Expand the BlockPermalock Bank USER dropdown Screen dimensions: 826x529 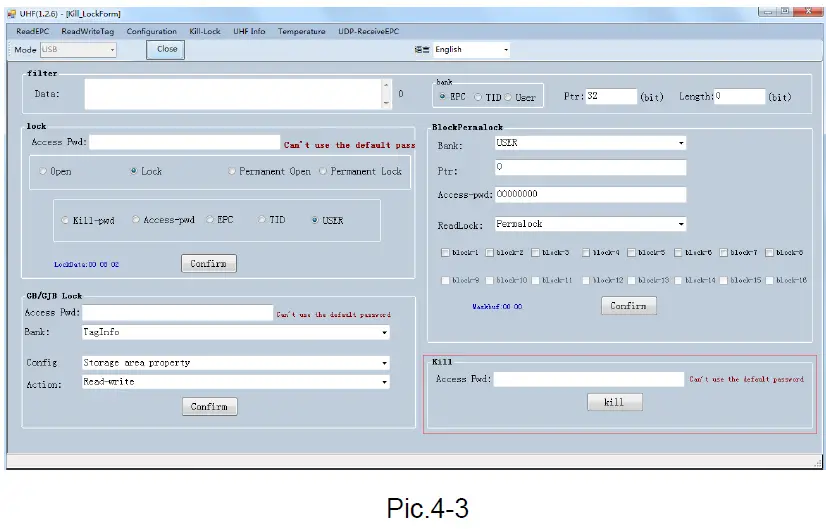pyautogui.click(x=681, y=143)
